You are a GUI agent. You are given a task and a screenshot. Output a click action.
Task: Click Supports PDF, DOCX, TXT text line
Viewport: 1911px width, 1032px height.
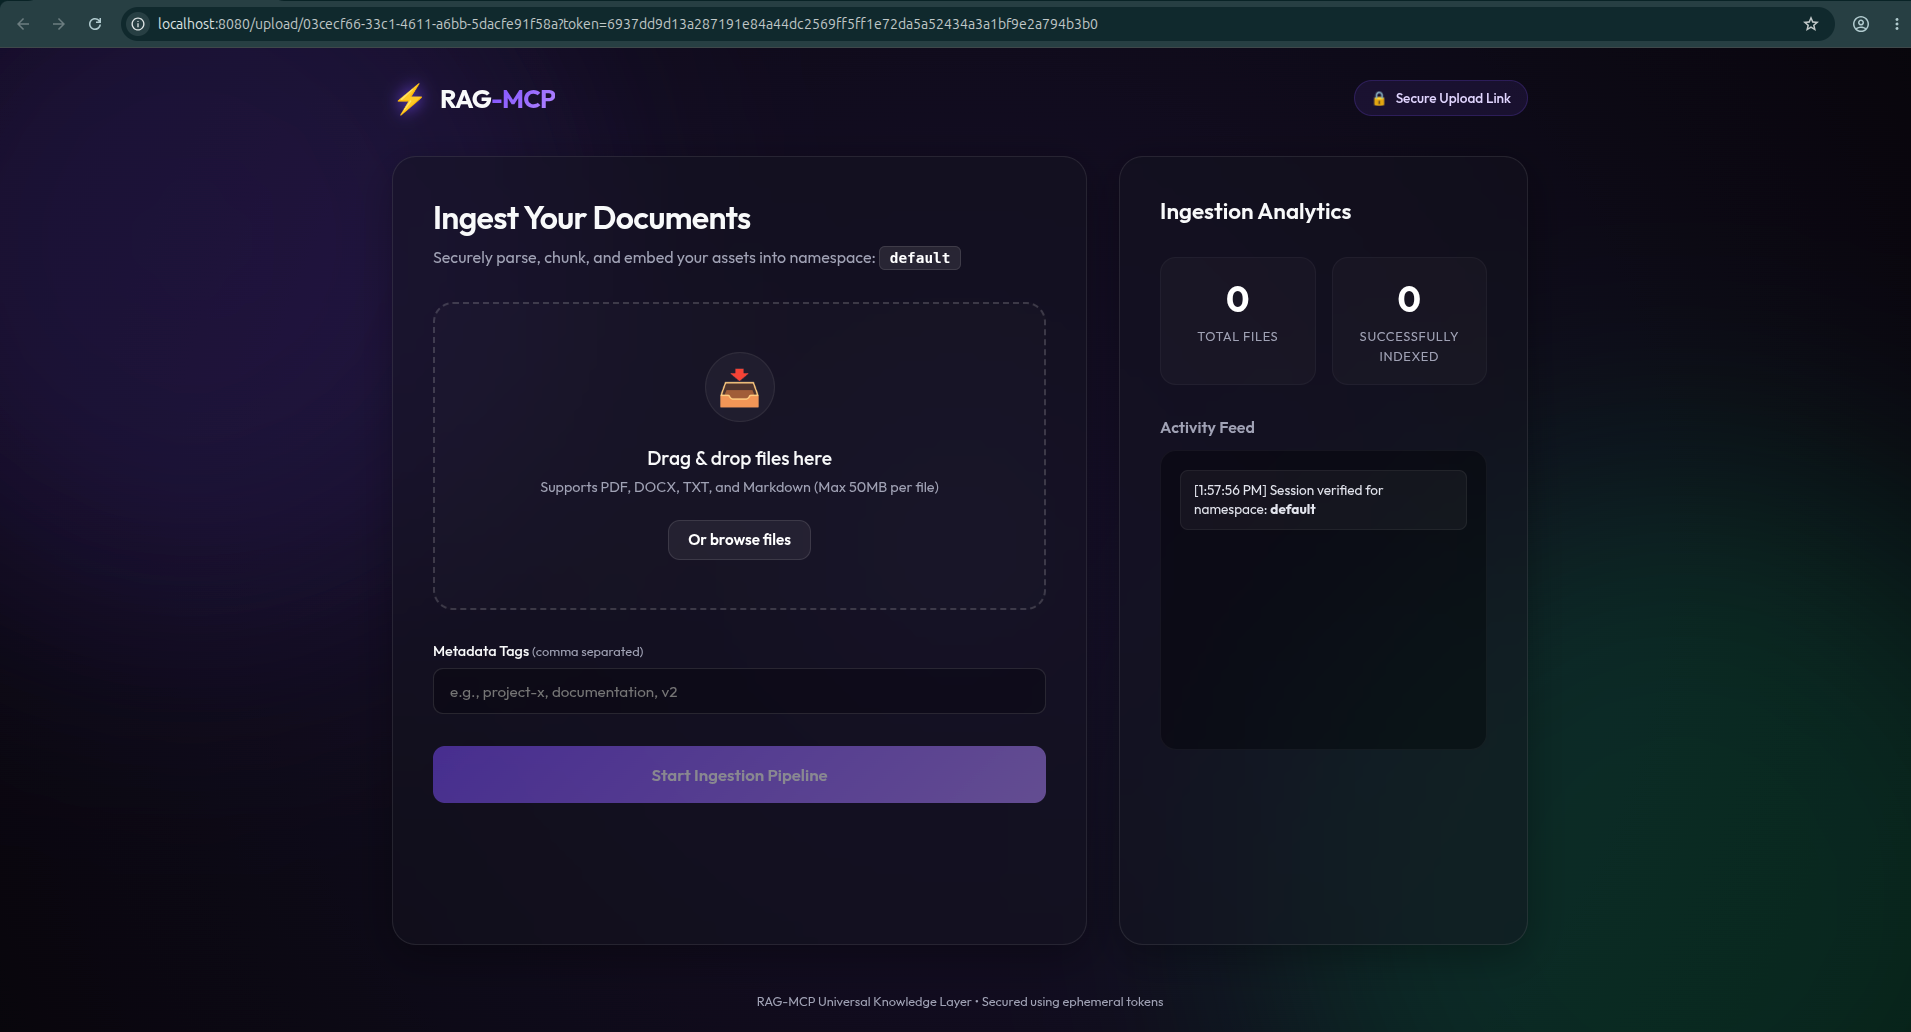click(x=739, y=488)
